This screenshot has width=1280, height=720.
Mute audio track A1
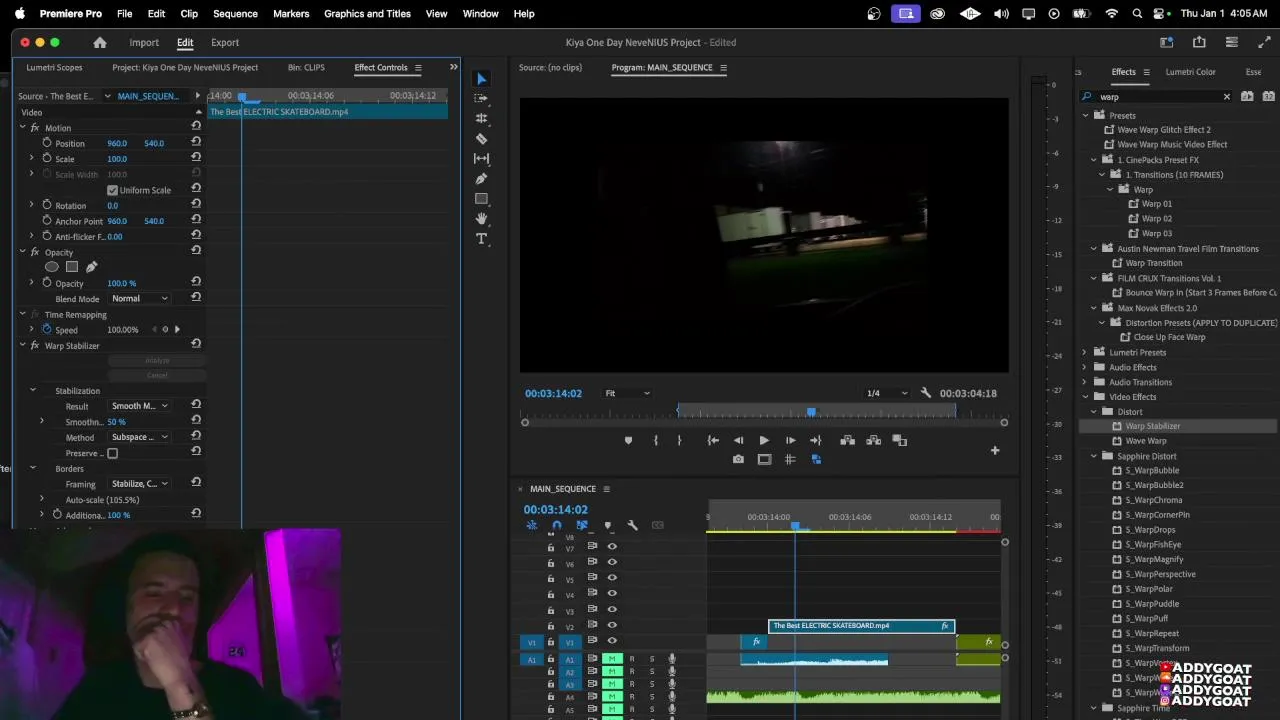(612, 659)
